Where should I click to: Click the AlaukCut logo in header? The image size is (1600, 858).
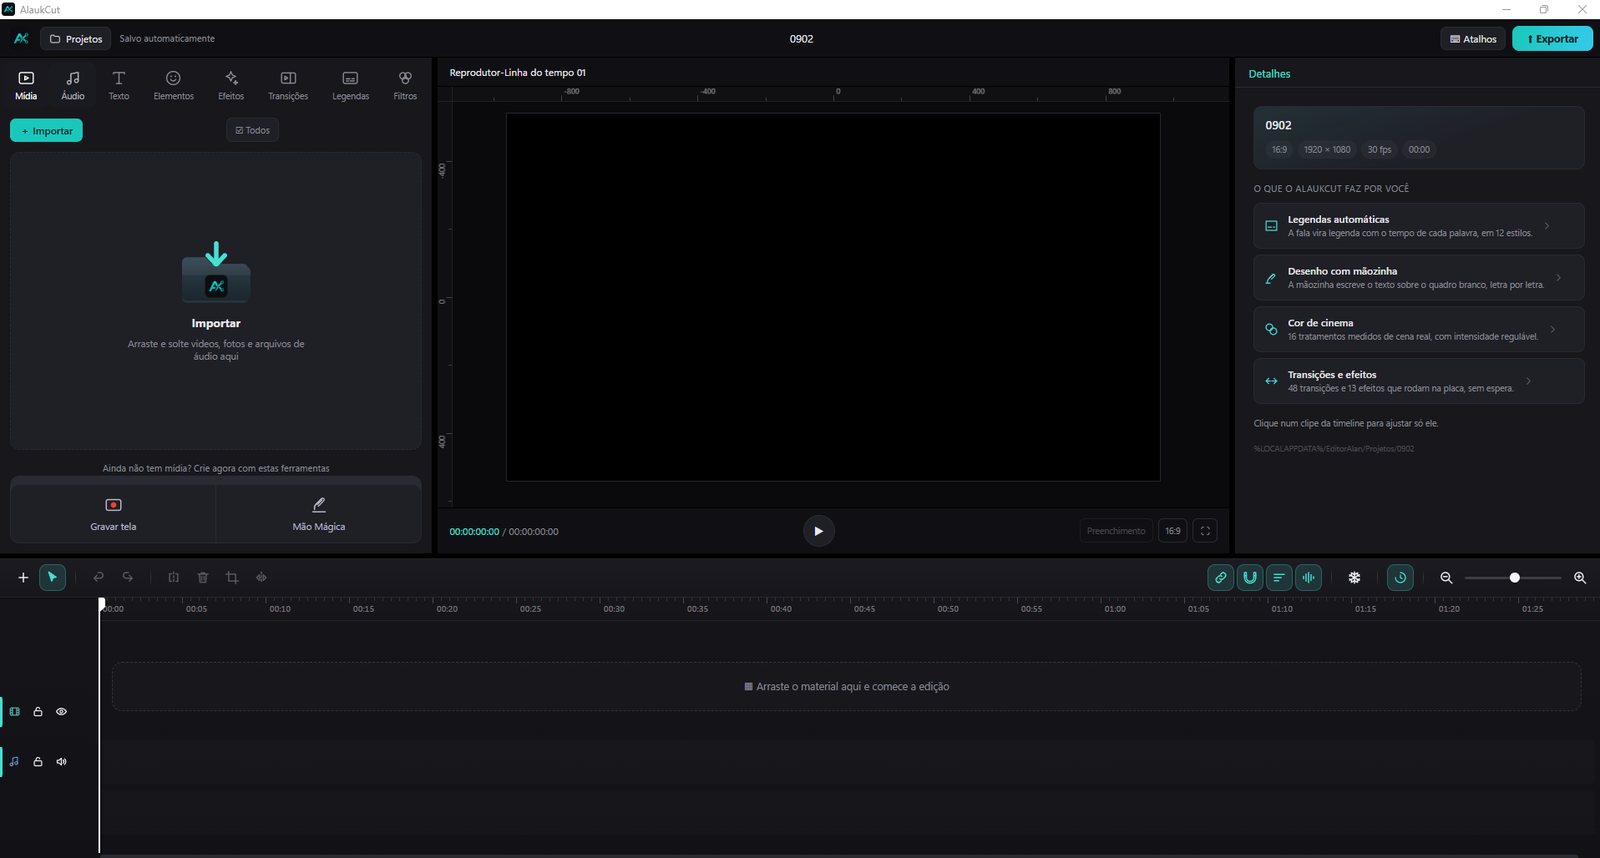[x=21, y=39]
